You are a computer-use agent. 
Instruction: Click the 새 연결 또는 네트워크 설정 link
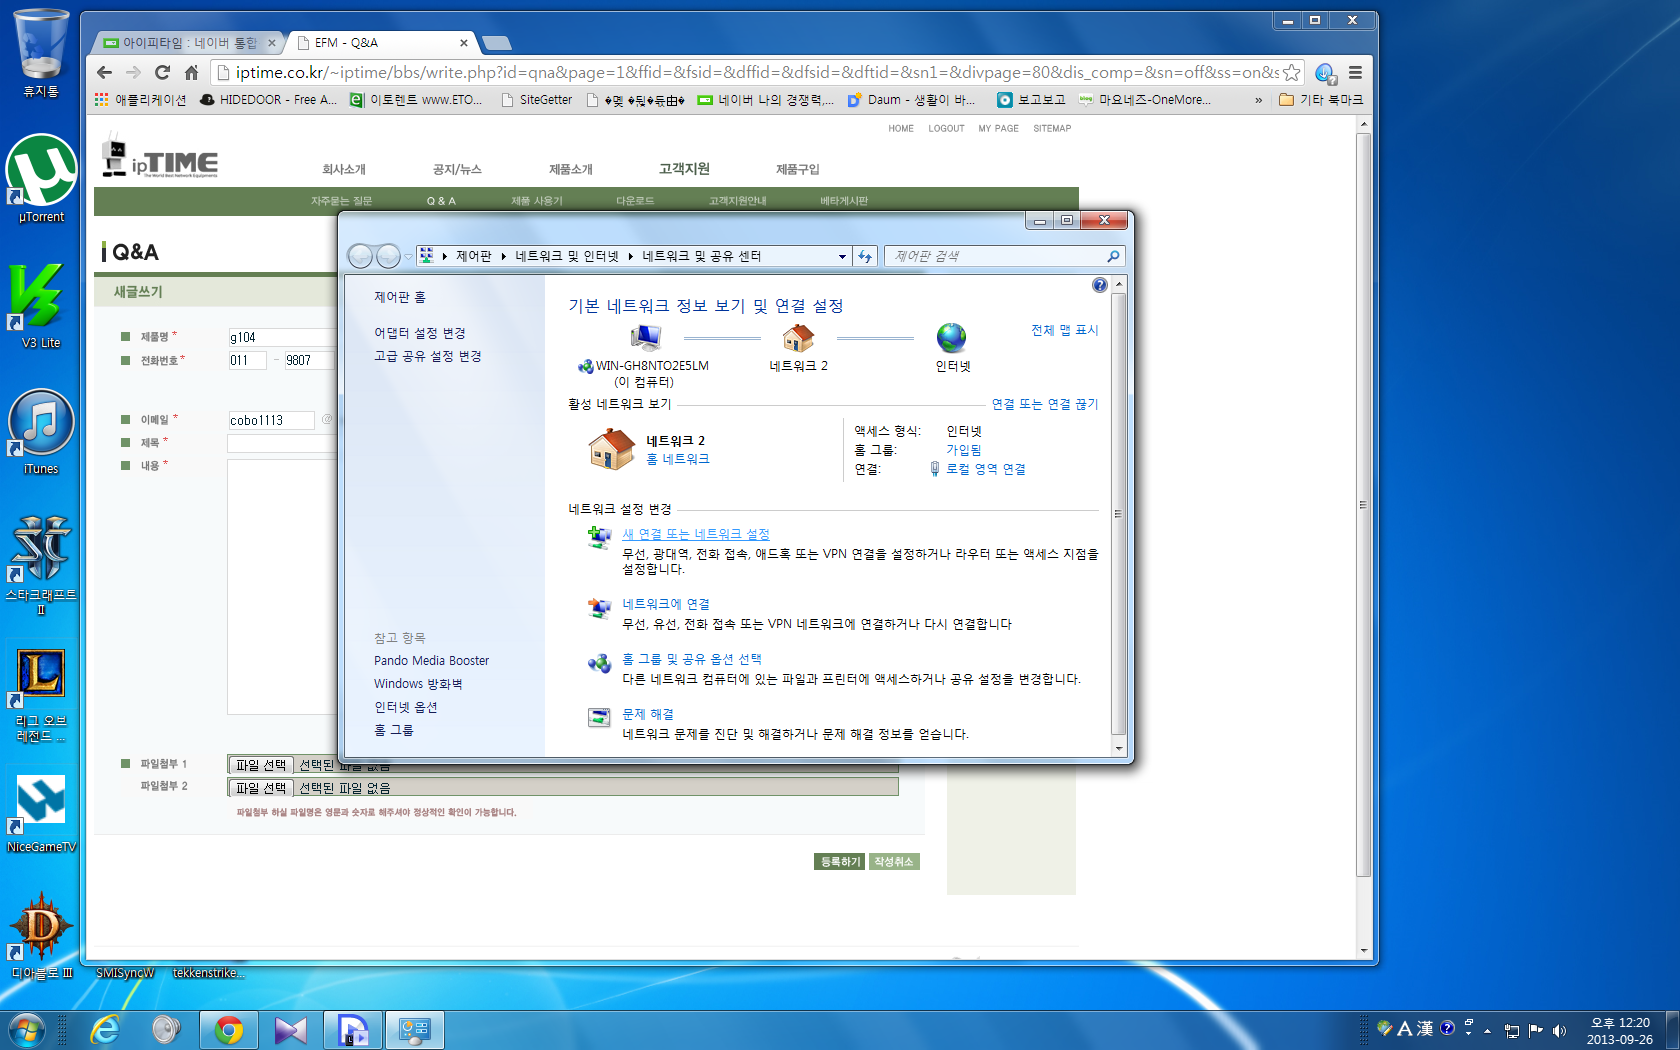[x=696, y=534]
